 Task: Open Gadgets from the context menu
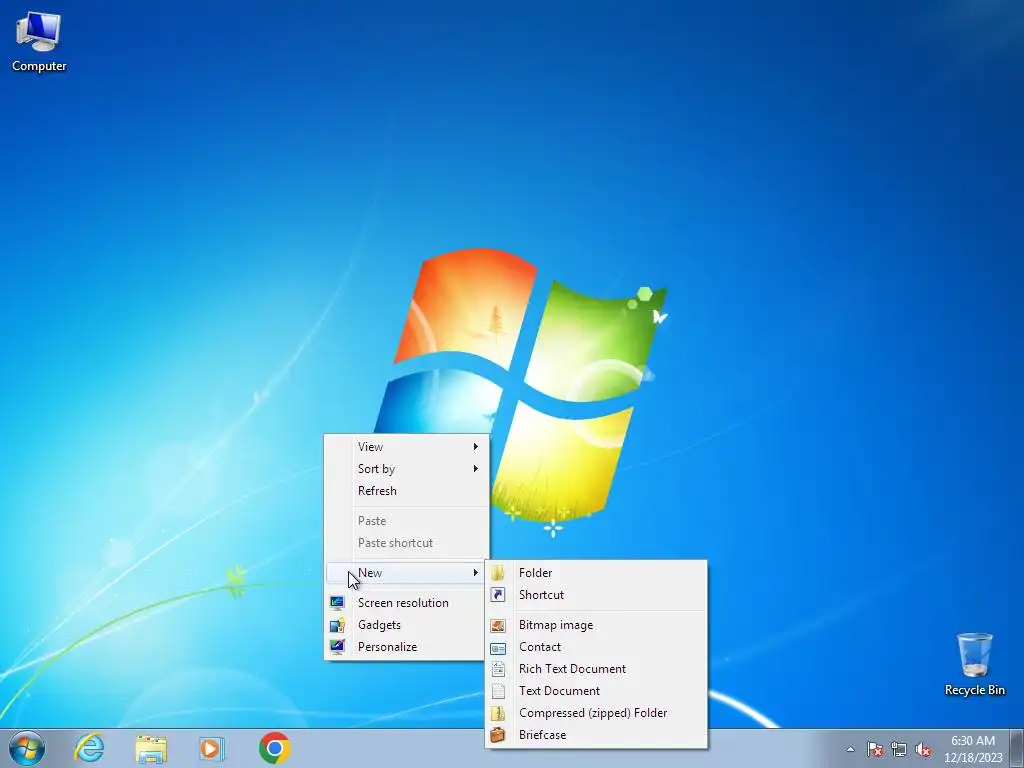tap(406, 625)
